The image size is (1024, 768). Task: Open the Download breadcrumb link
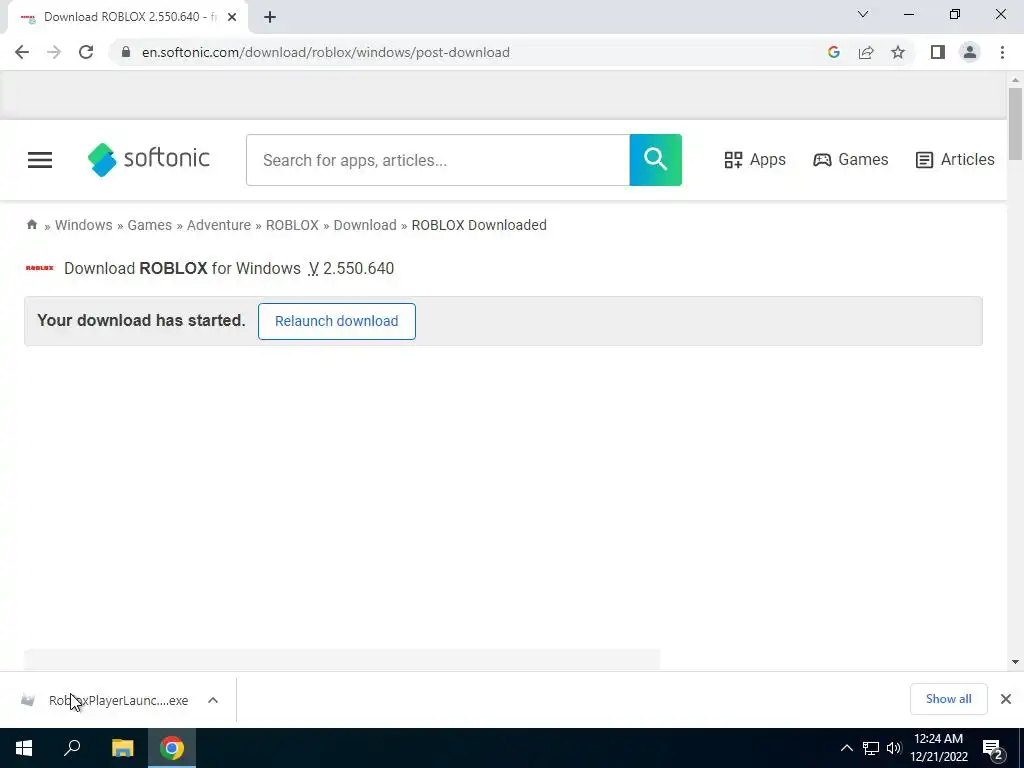(x=365, y=225)
